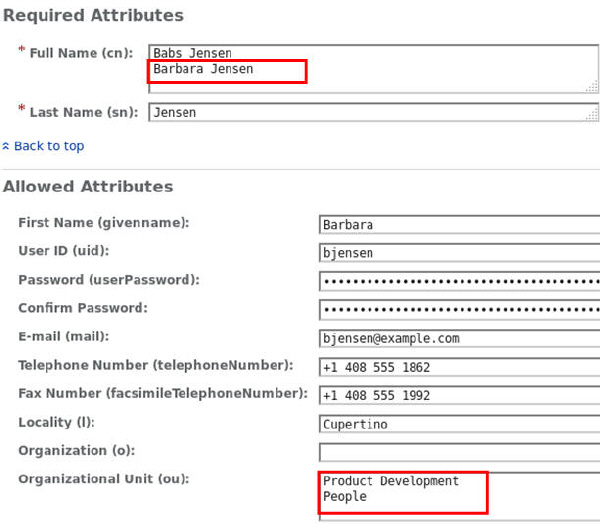
Task: Click the Full Name (cn) label
Action: coord(76,52)
